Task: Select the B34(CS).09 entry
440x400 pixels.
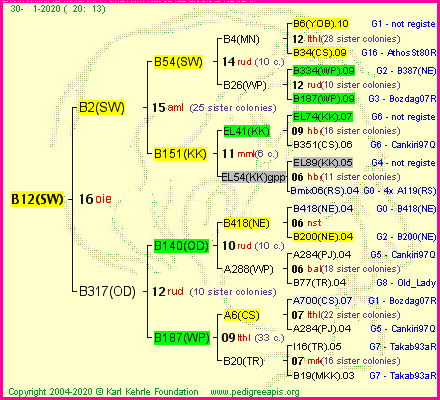Action: pyautogui.click(x=320, y=53)
